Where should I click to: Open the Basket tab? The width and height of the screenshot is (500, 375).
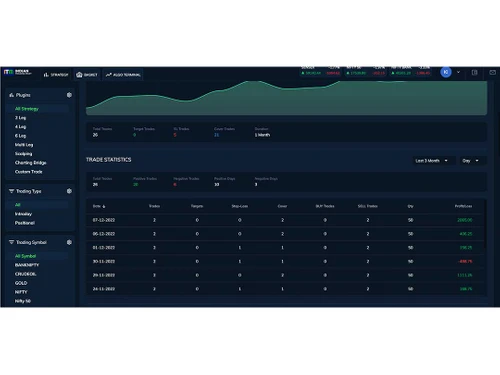pos(87,75)
